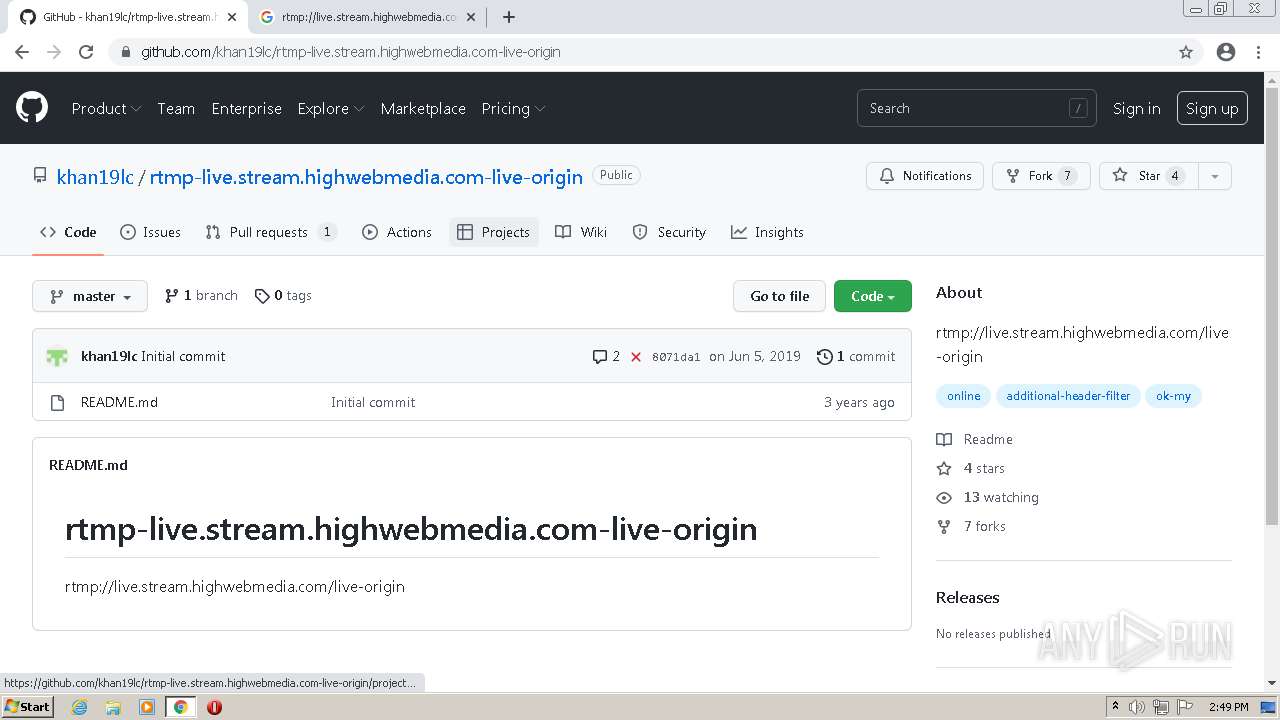Close the rtmp://live.stream Google tab
Image resolution: width=1280 pixels, height=720 pixels.
(471, 17)
